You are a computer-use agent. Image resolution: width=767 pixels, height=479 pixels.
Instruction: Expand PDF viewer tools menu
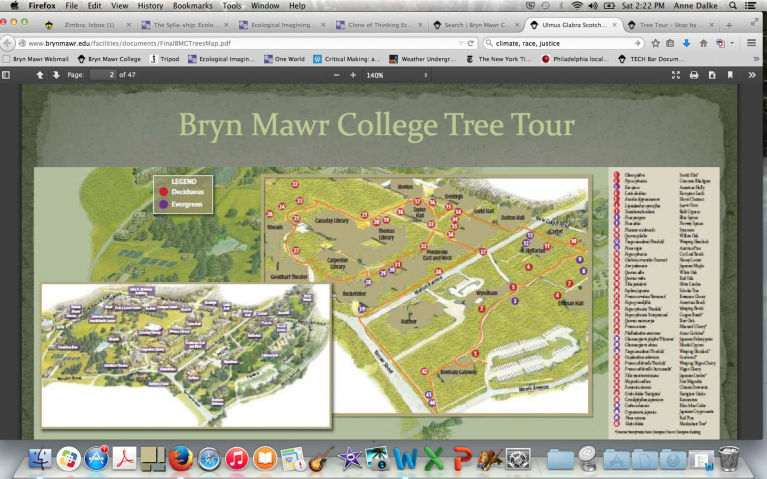click(752, 75)
